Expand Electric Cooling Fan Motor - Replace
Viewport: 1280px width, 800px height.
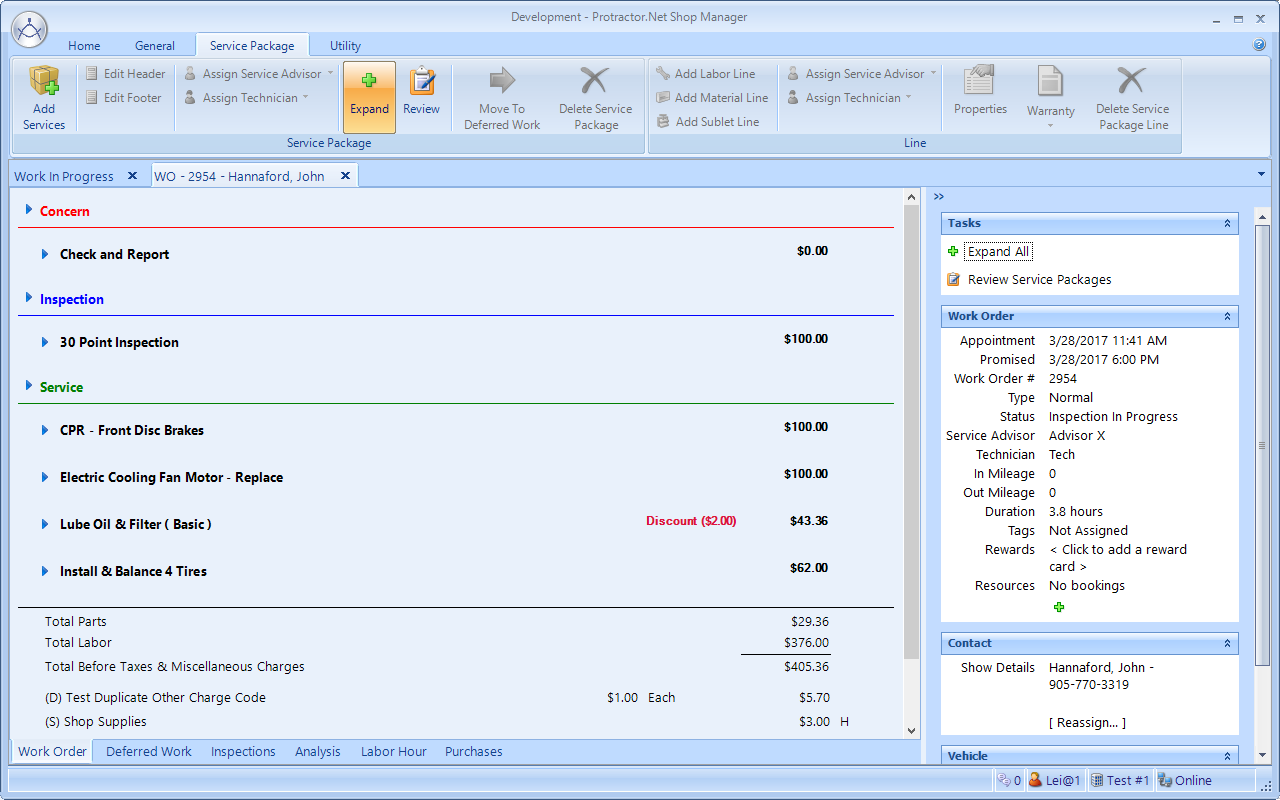pos(45,477)
